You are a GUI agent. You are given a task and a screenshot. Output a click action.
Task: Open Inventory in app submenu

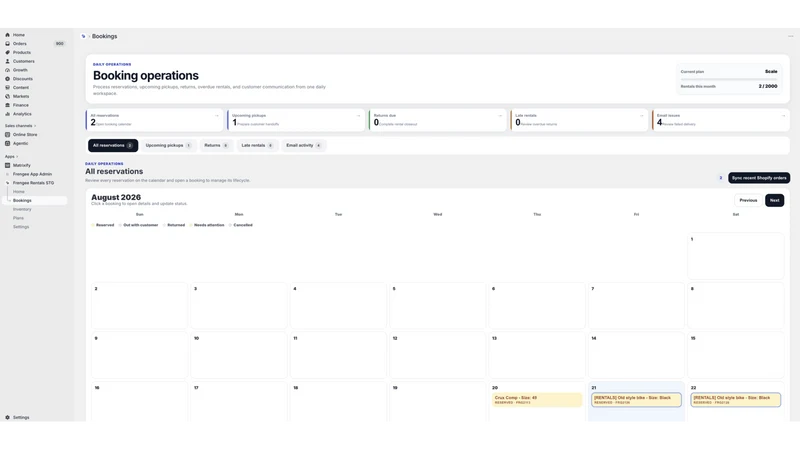pos(22,209)
